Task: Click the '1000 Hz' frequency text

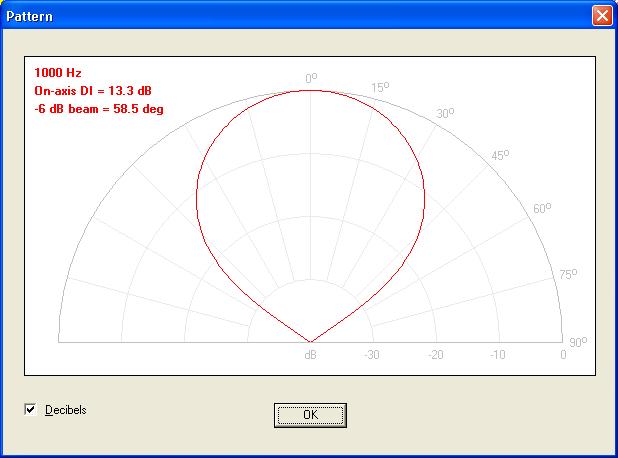Action: (58, 73)
